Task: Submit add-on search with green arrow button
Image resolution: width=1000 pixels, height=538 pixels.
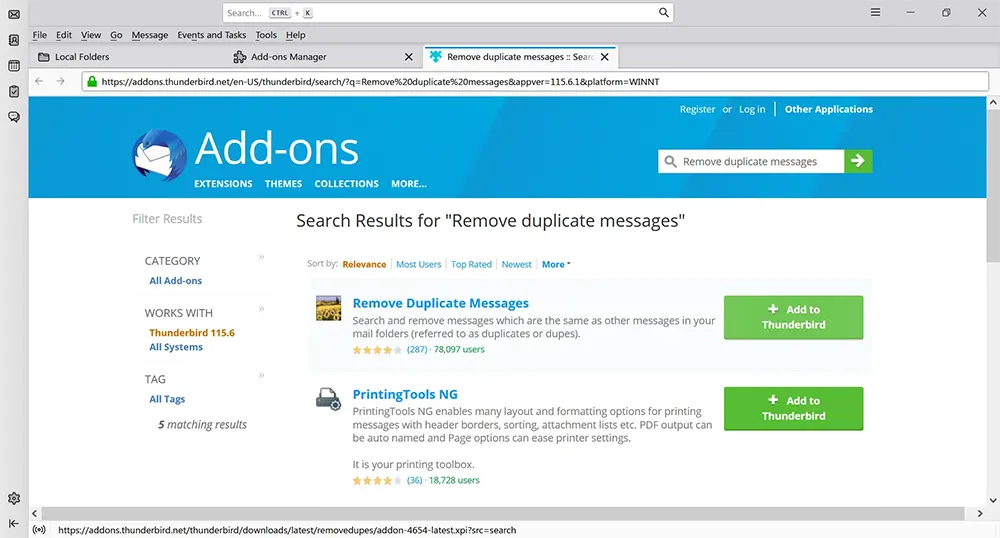Action: [858, 161]
